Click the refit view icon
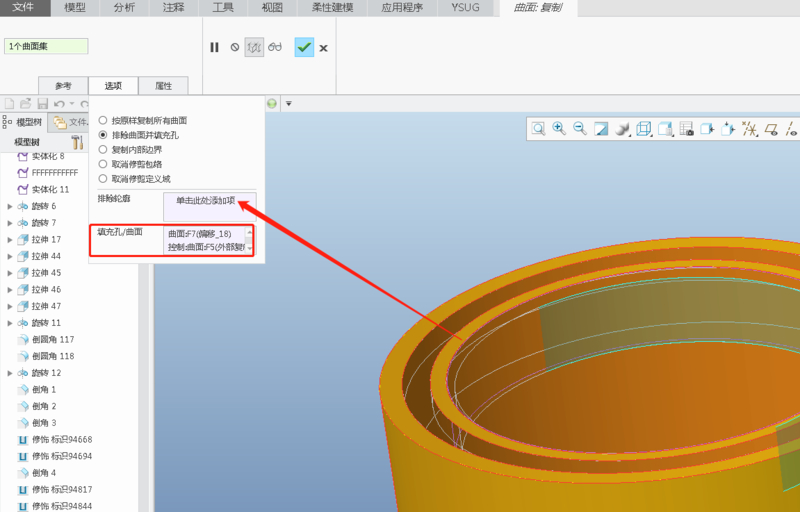 pos(538,128)
